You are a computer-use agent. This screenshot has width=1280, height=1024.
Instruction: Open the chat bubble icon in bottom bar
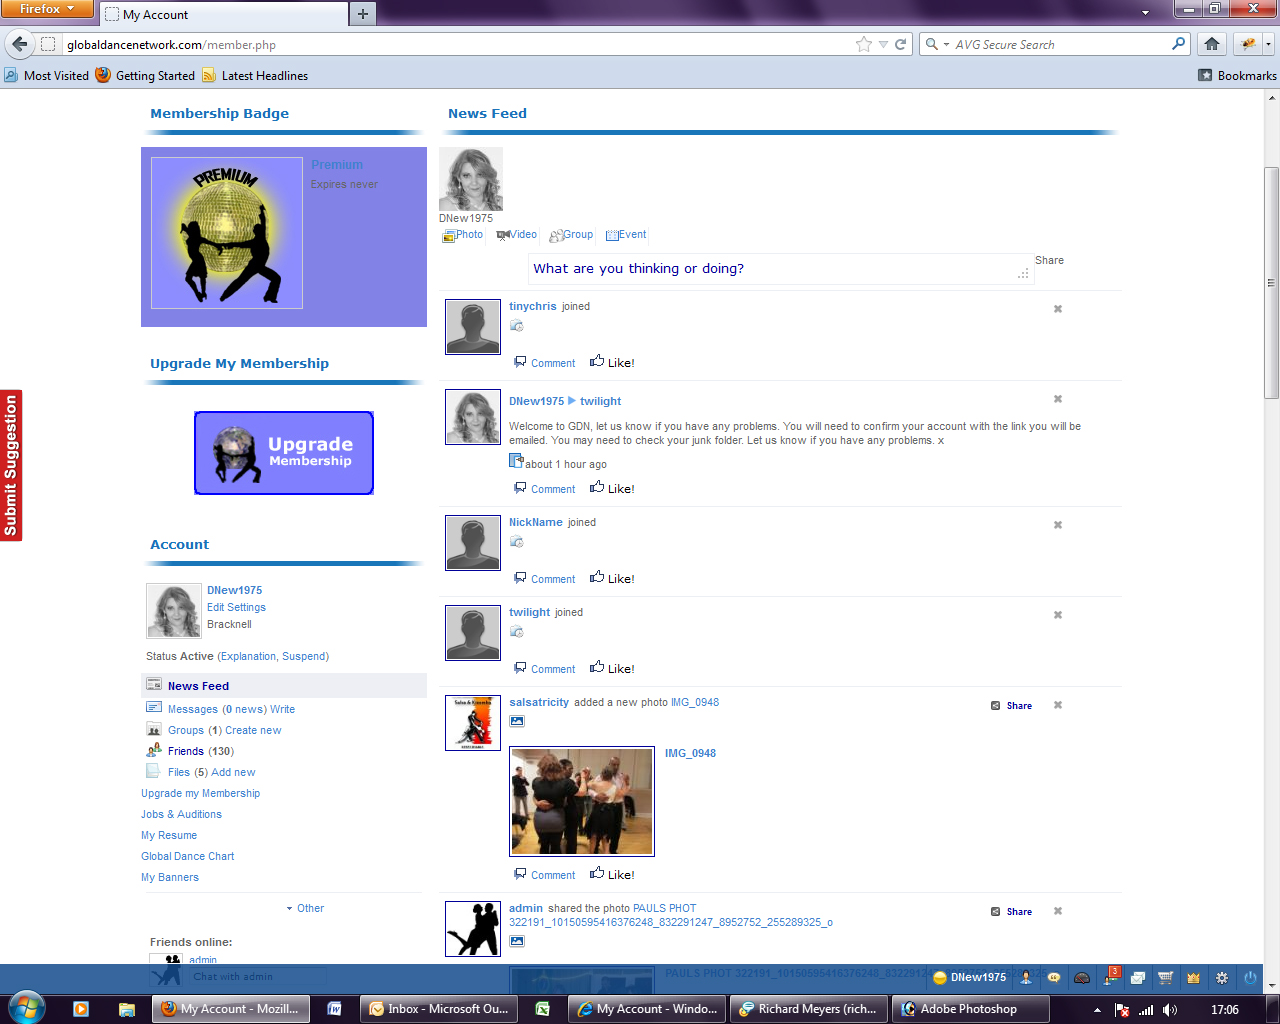click(x=1054, y=978)
